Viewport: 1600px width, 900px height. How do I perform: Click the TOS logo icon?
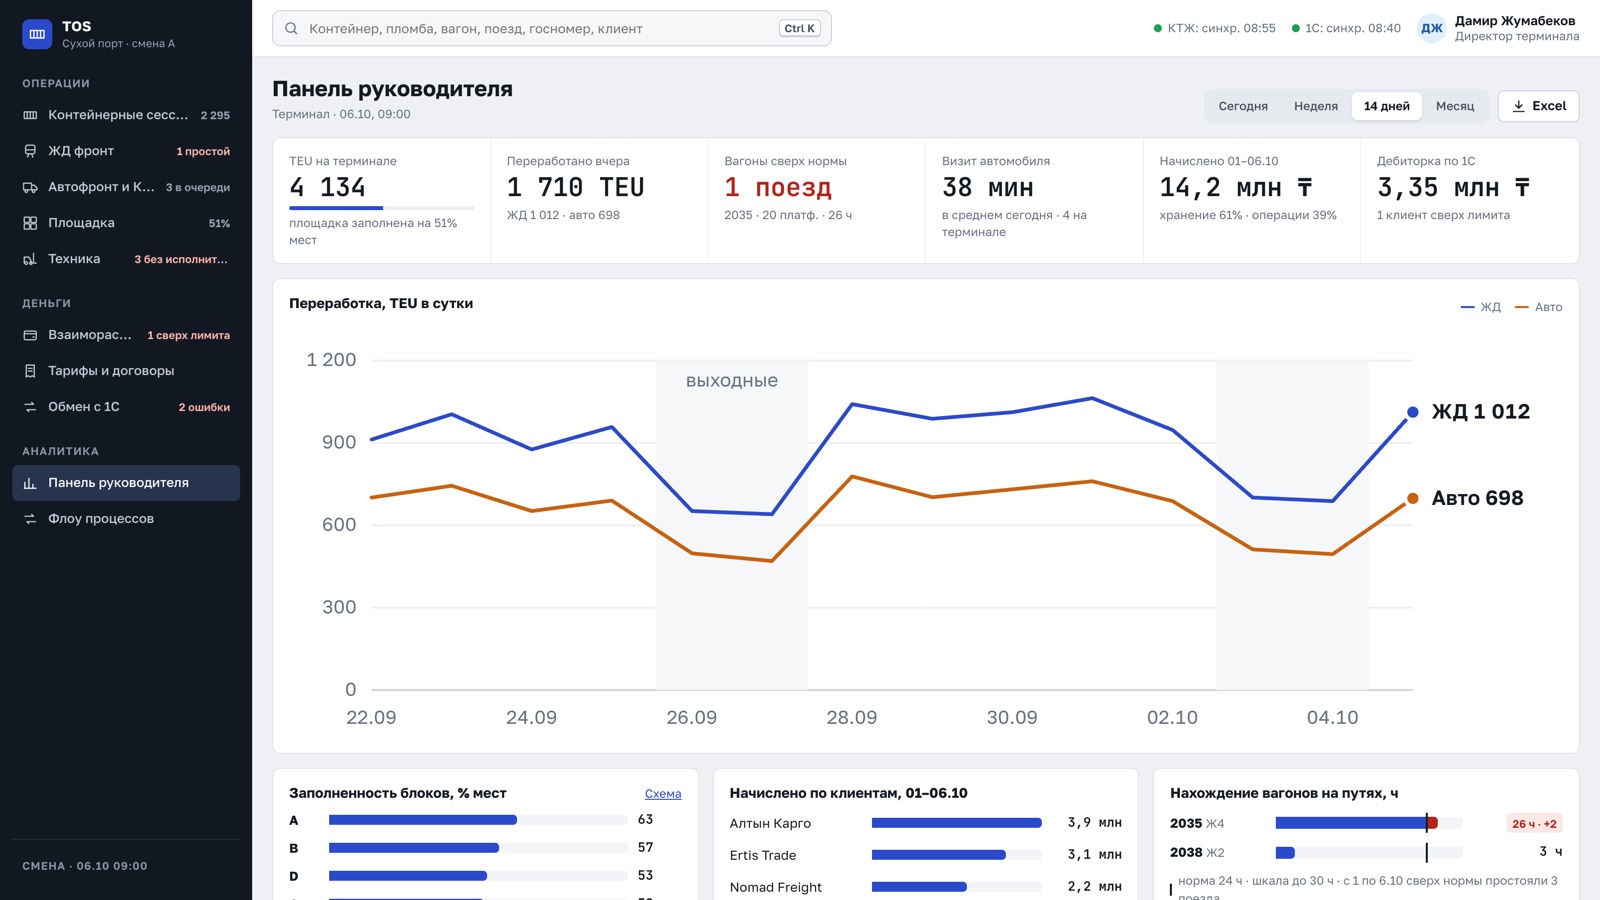(x=37, y=34)
